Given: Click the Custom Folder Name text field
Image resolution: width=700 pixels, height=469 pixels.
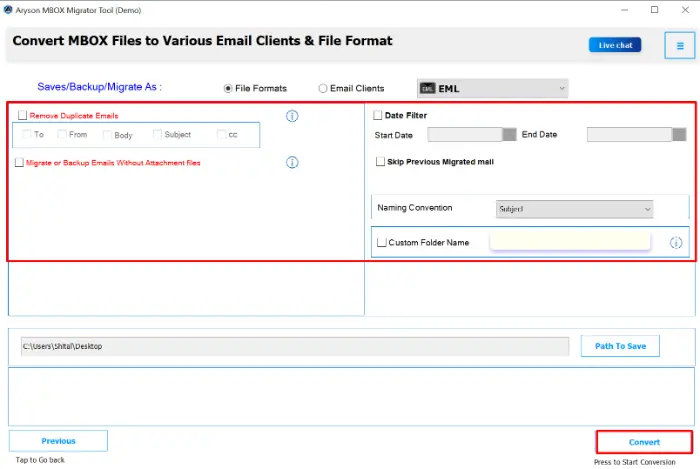Looking at the screenshot, I should click(570, 242).
